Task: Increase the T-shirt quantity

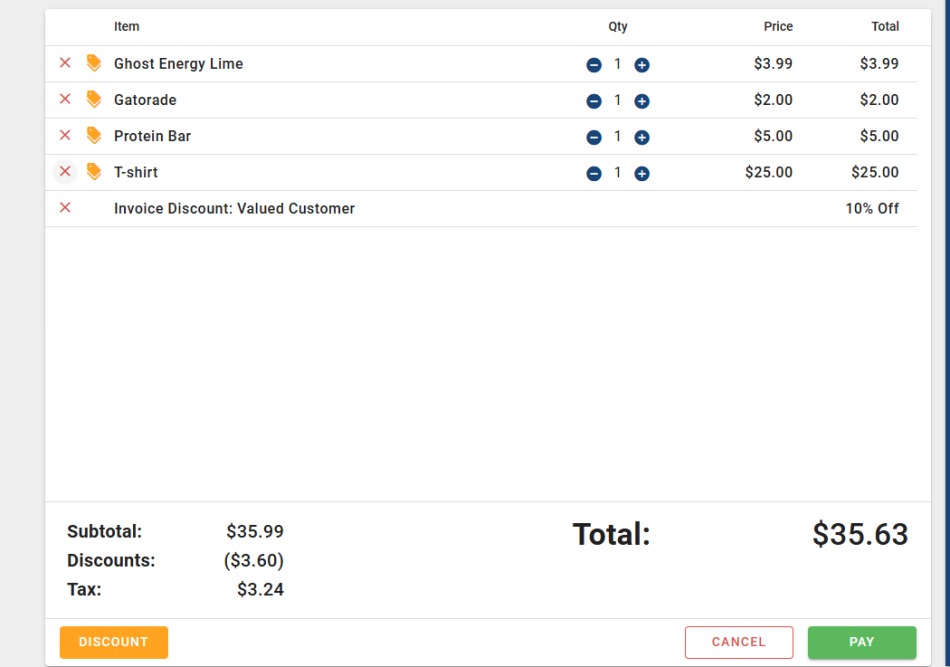Action: tap(642, 173)
